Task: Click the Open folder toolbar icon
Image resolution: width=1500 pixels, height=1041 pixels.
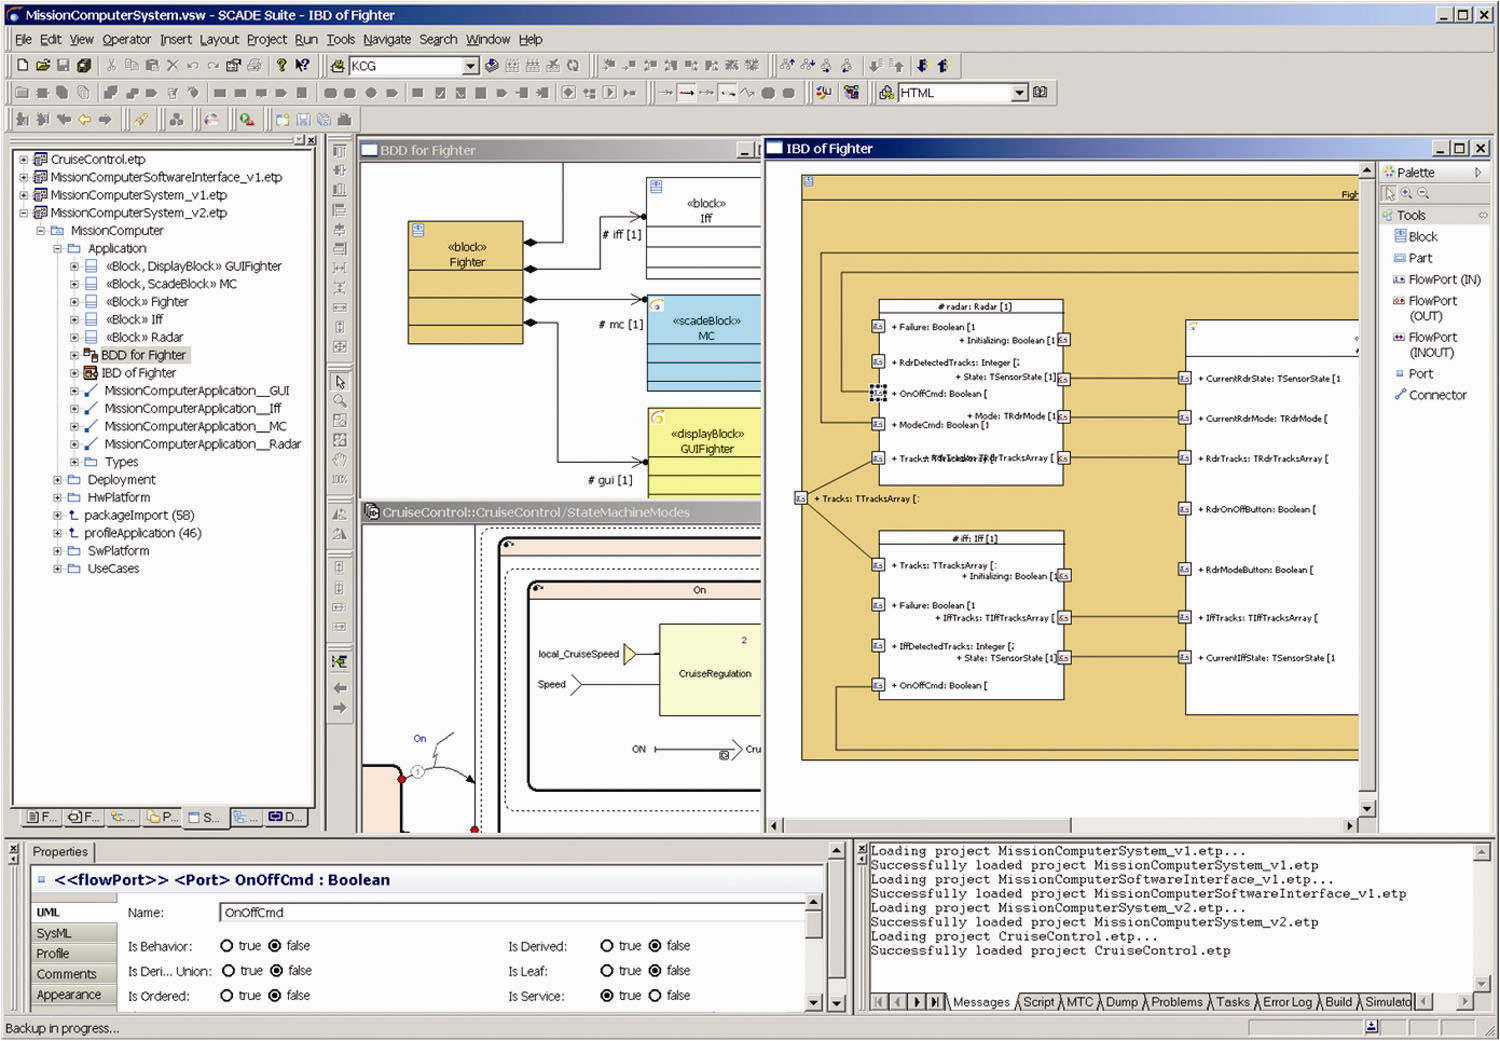Action: coord(42,65)
